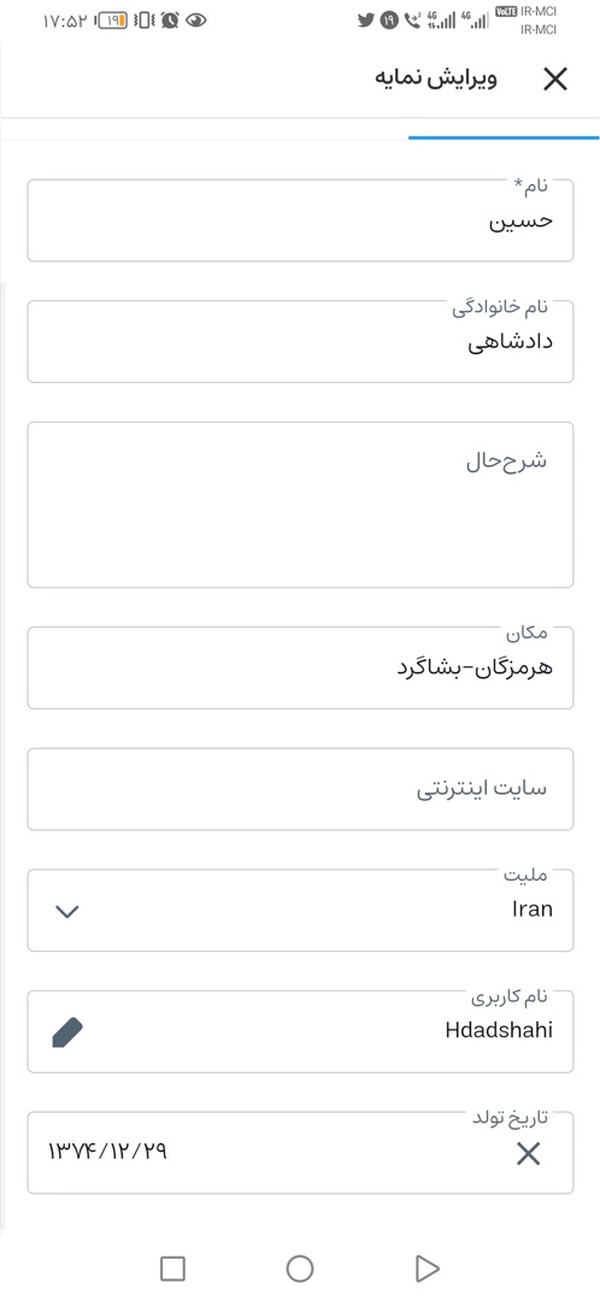600x1301 pixels.
Task: Focus the نام خانوادگی field with دادشاهی
Action: click(300, 341)
